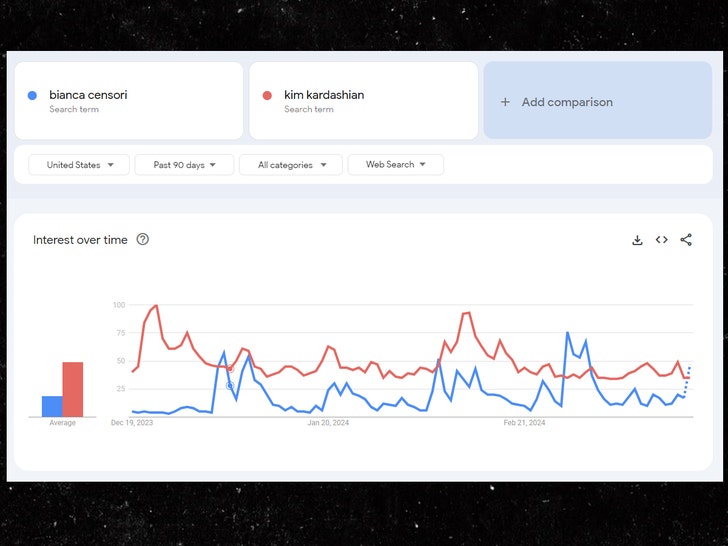The width and height of the screenshot is (728, 546).
Task: Click the blue circled data point on chart
Action: coord(229,385)
